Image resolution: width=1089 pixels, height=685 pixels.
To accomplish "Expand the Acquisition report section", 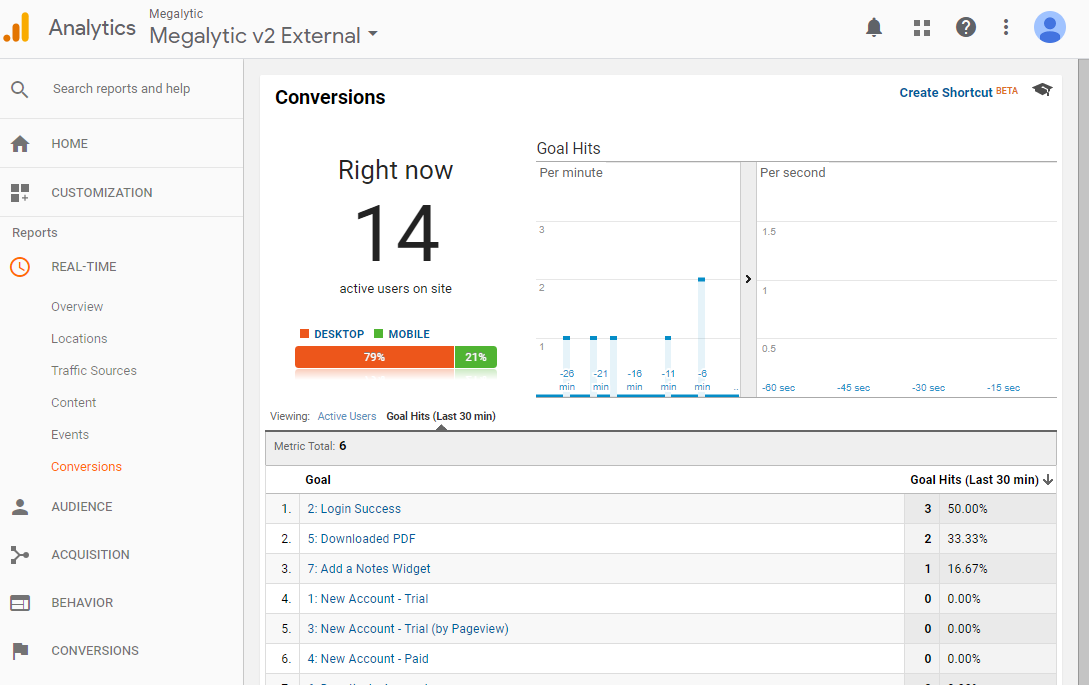I will point(90,555).
